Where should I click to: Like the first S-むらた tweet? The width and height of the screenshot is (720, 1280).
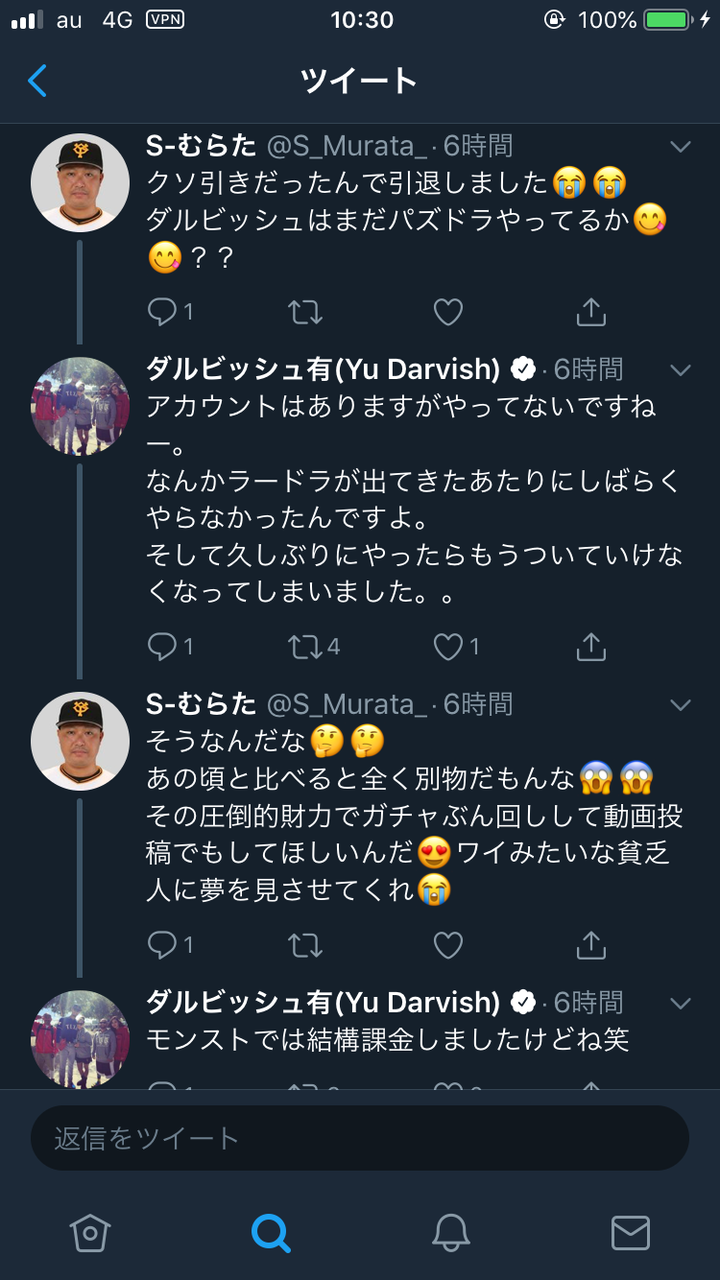point(448,312)
